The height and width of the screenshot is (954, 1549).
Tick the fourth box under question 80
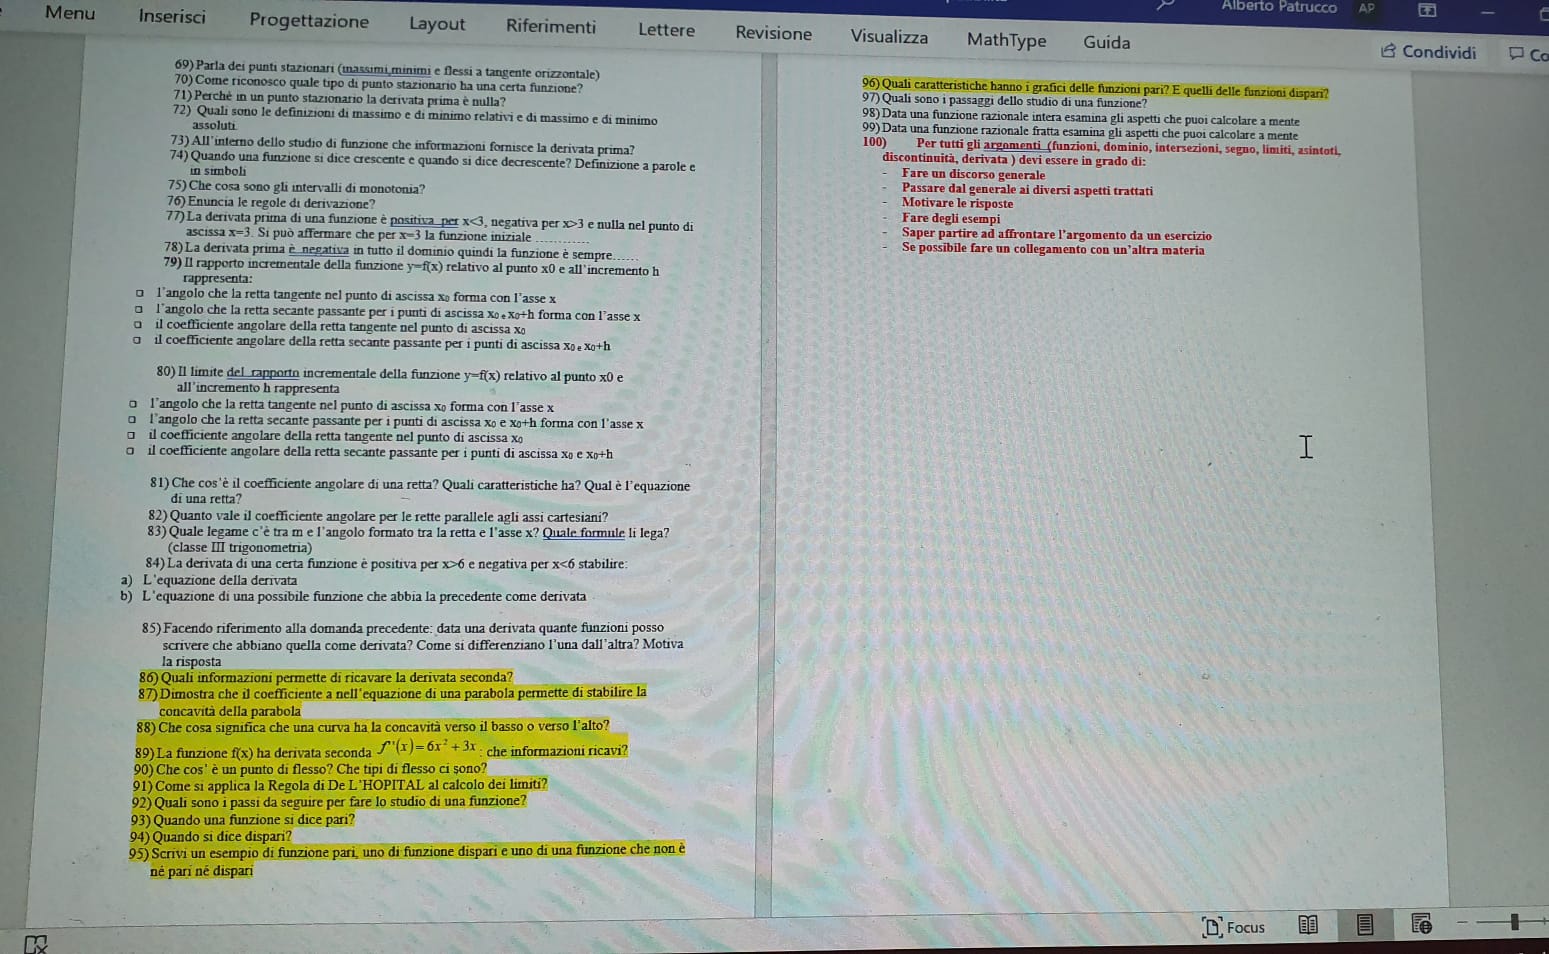point(130,451)
